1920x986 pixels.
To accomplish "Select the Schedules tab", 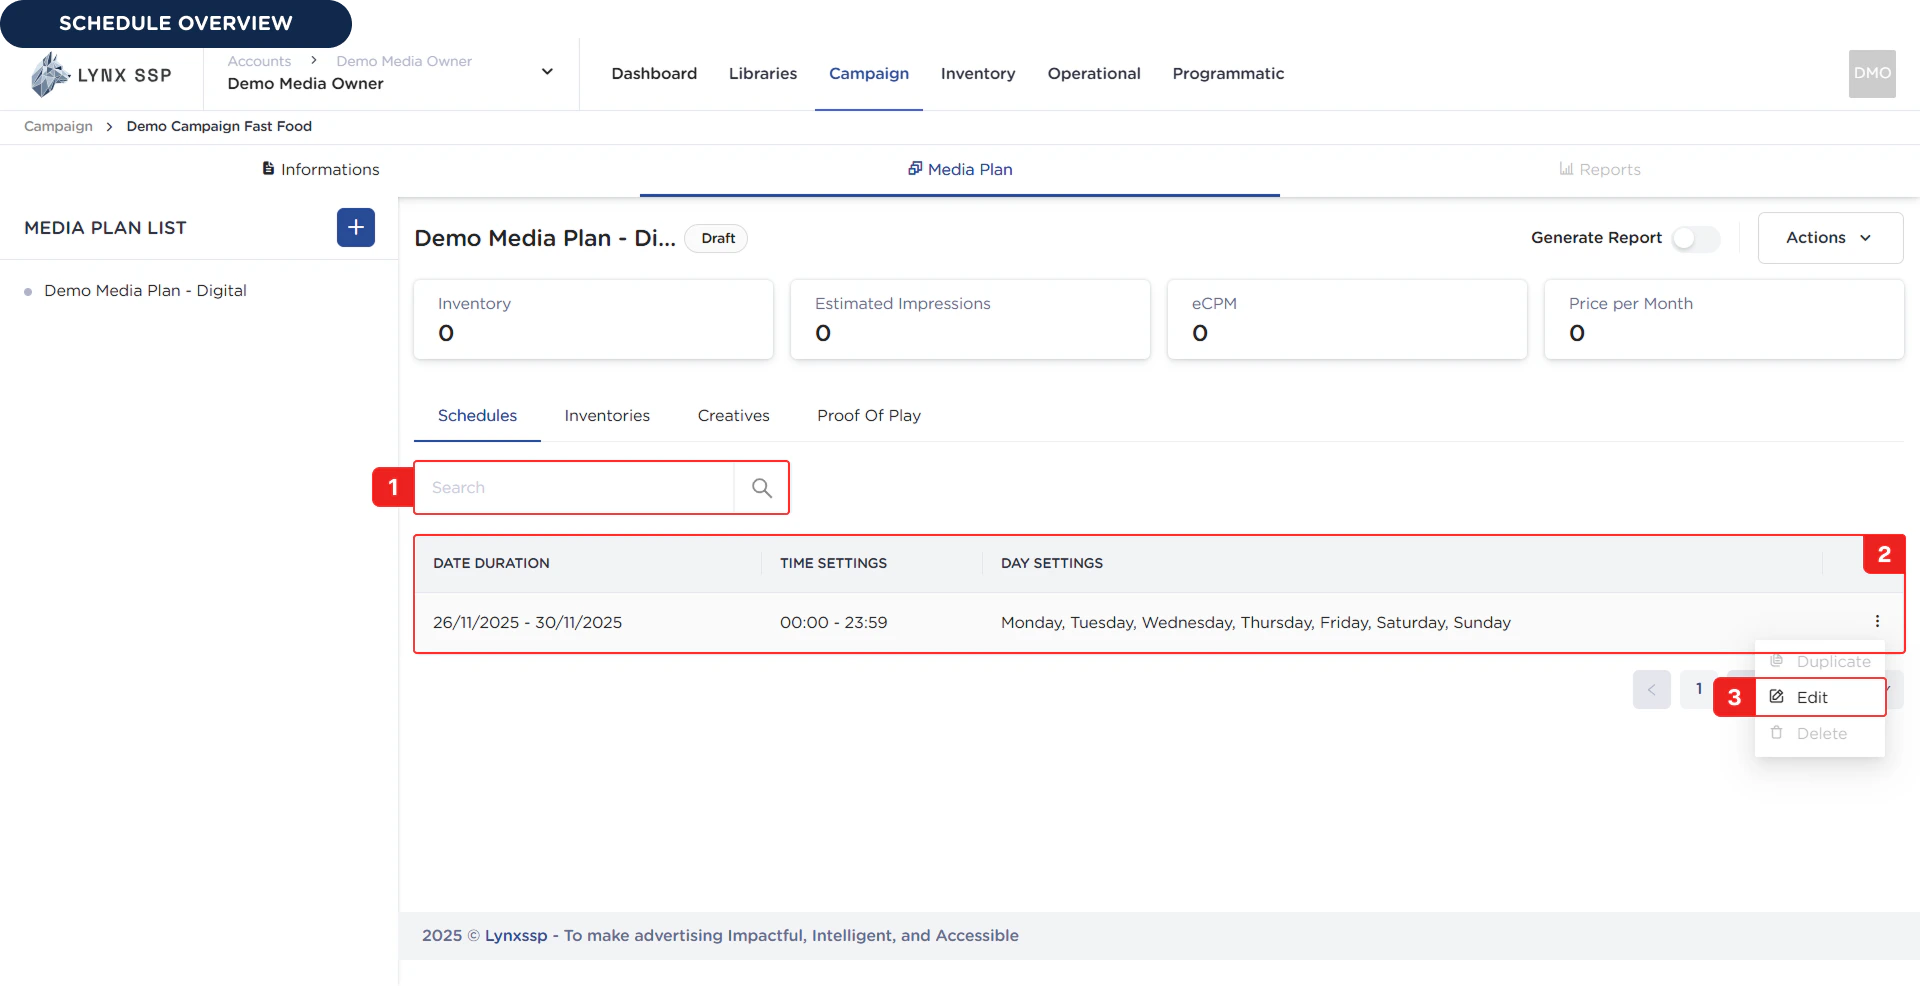I will (477, 415).
